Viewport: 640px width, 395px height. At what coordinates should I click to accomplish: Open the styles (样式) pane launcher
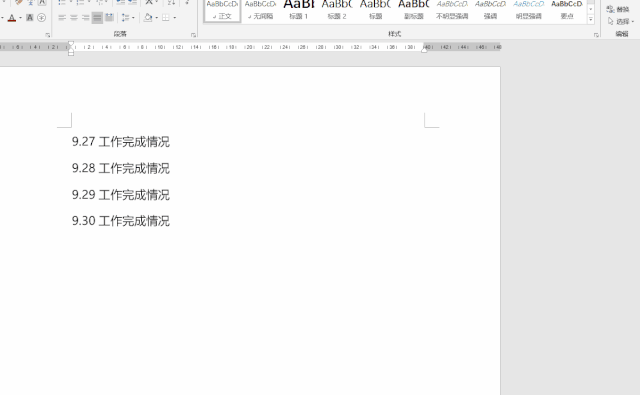tap(596, 36)
